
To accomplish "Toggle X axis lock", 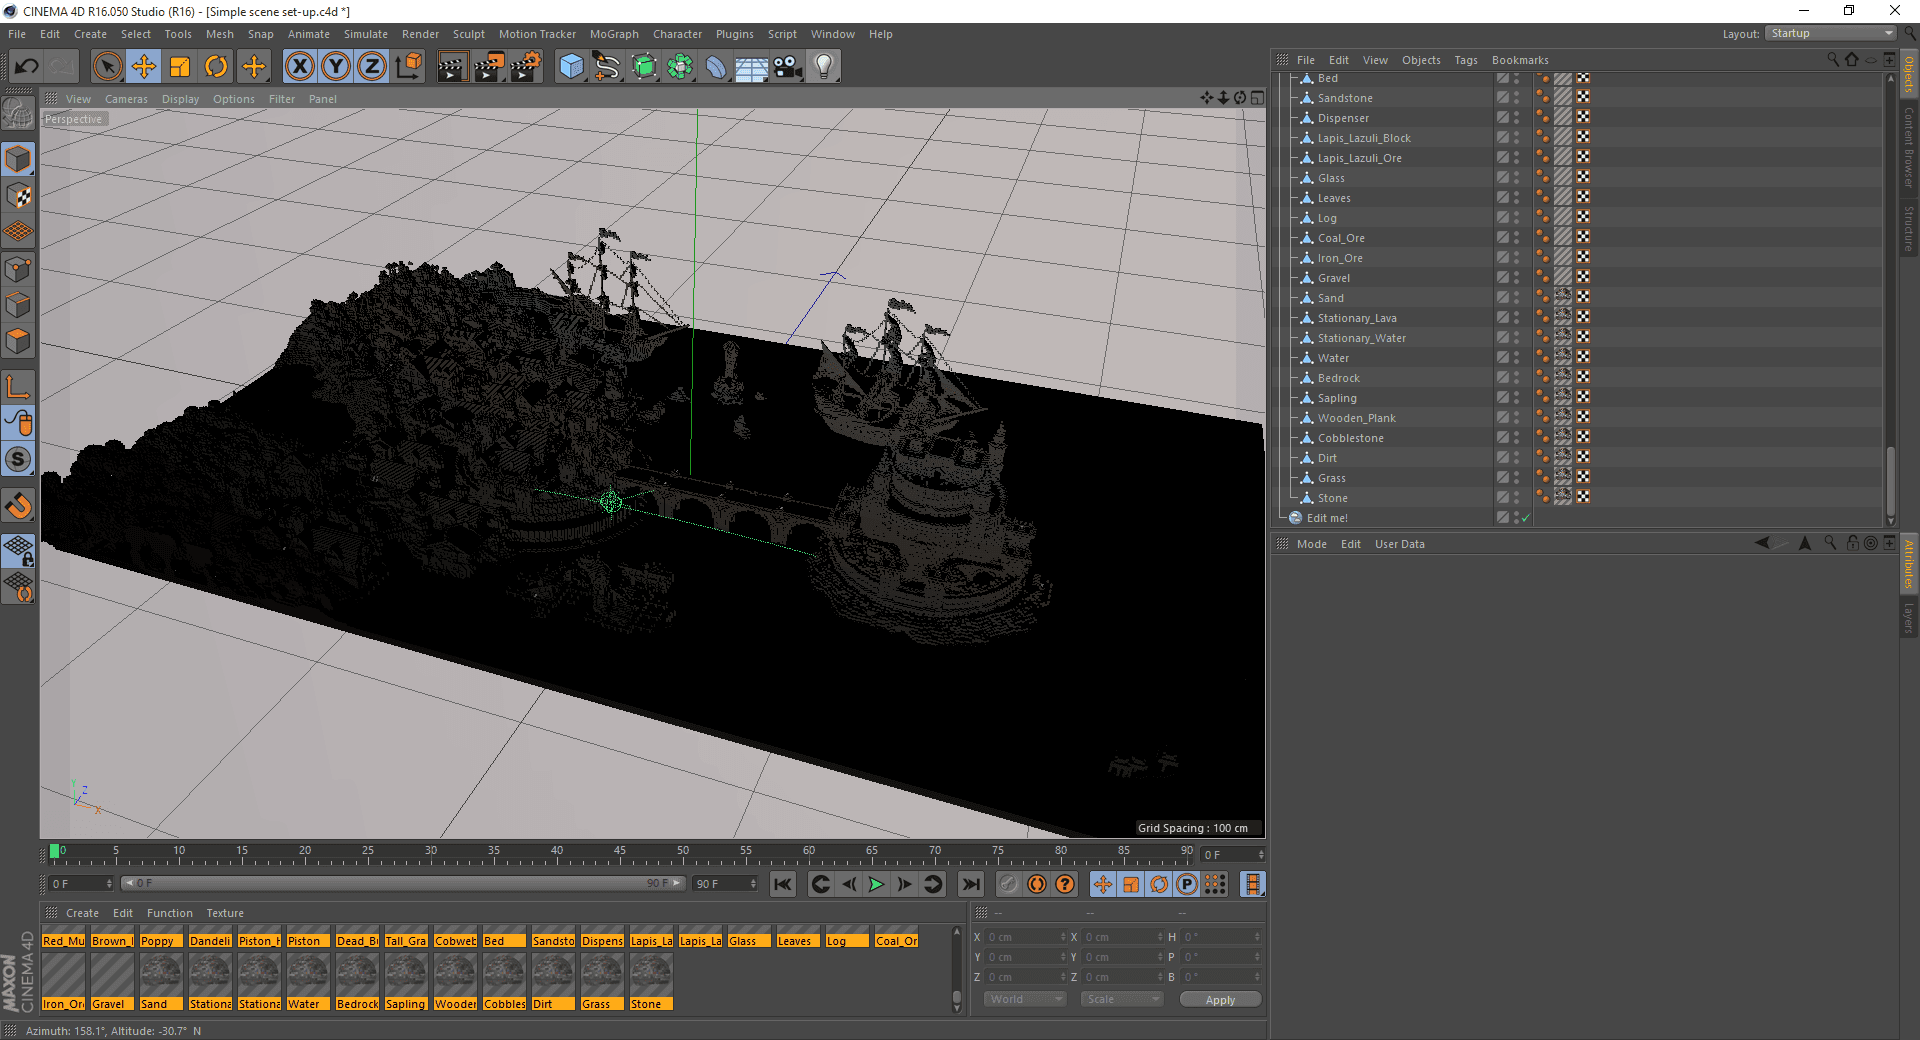I will (299, 67).
